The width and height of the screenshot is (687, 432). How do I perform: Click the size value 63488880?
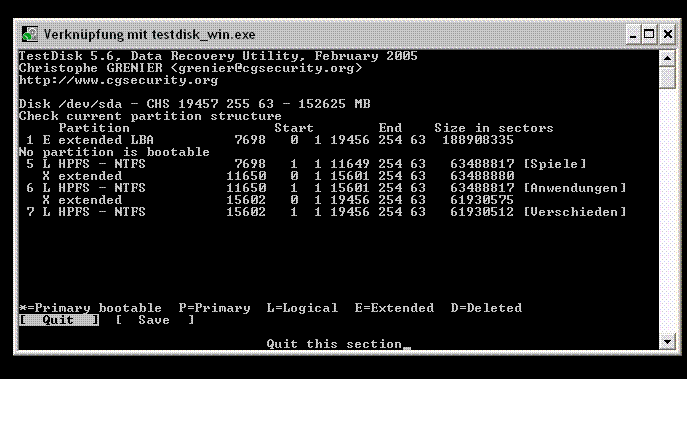click(x=482, y=176)
